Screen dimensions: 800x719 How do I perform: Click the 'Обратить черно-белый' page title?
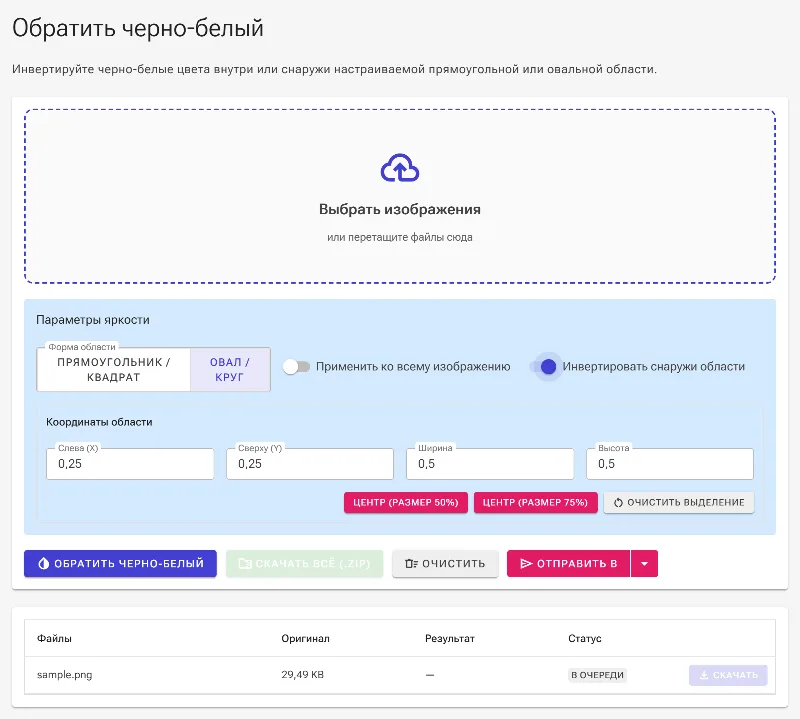[x=138, y=28]
